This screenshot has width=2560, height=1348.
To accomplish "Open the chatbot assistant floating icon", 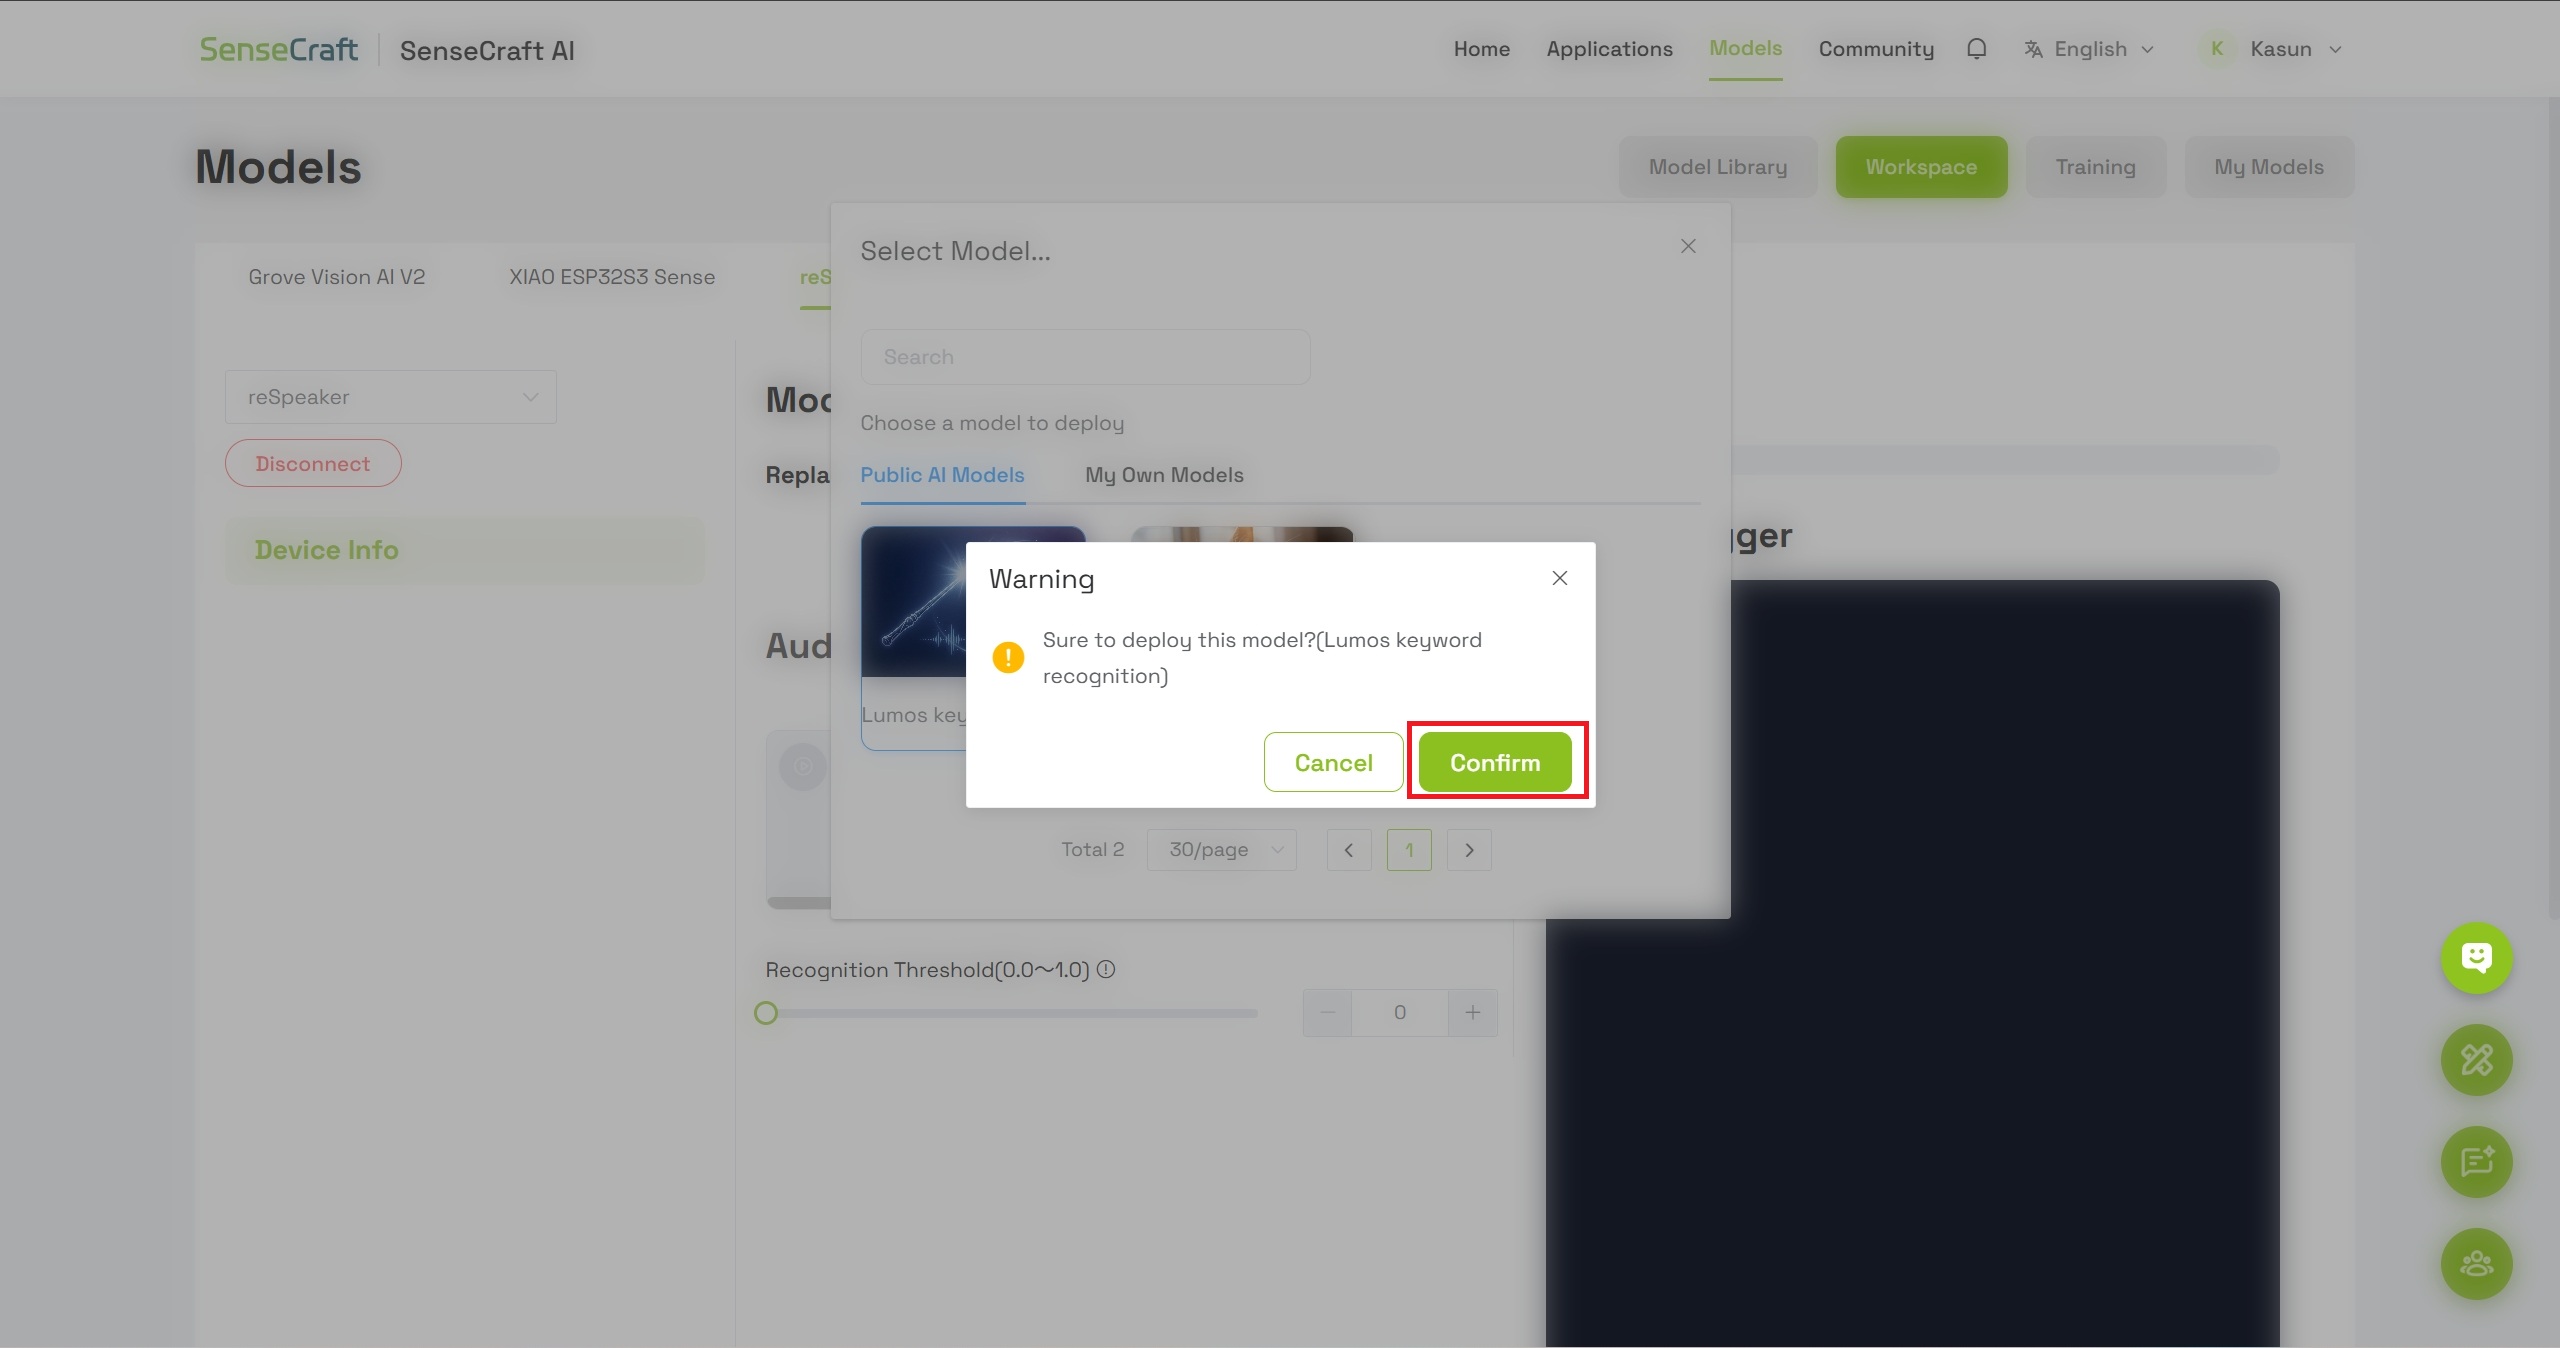I will [x=2476, y=958].
